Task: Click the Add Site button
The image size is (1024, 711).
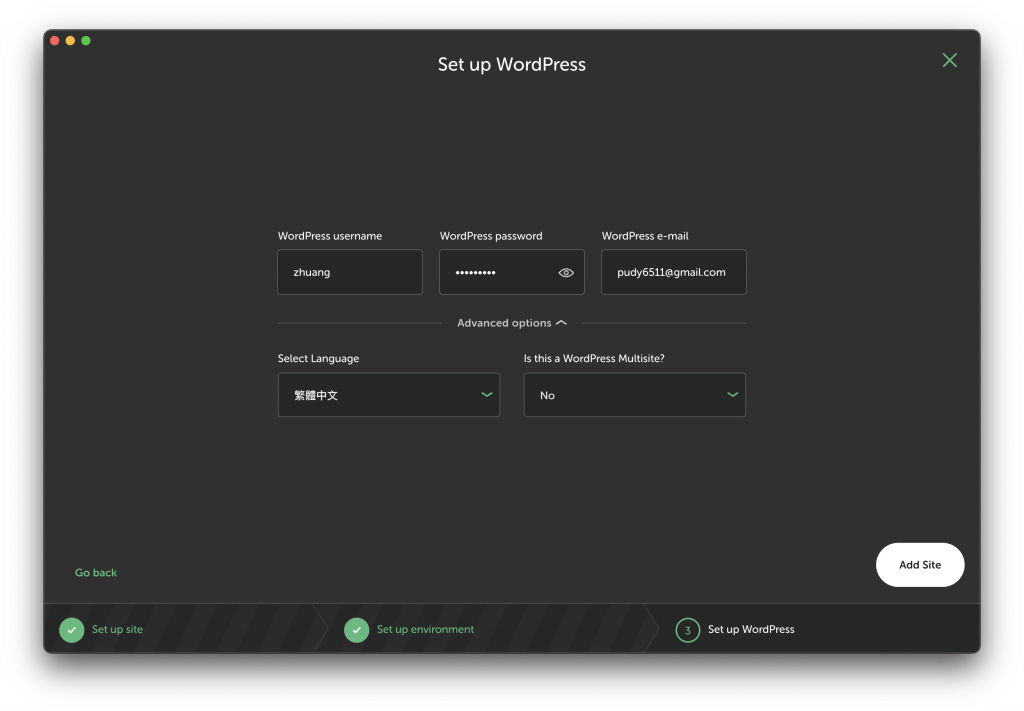Action: pos(920,565)
